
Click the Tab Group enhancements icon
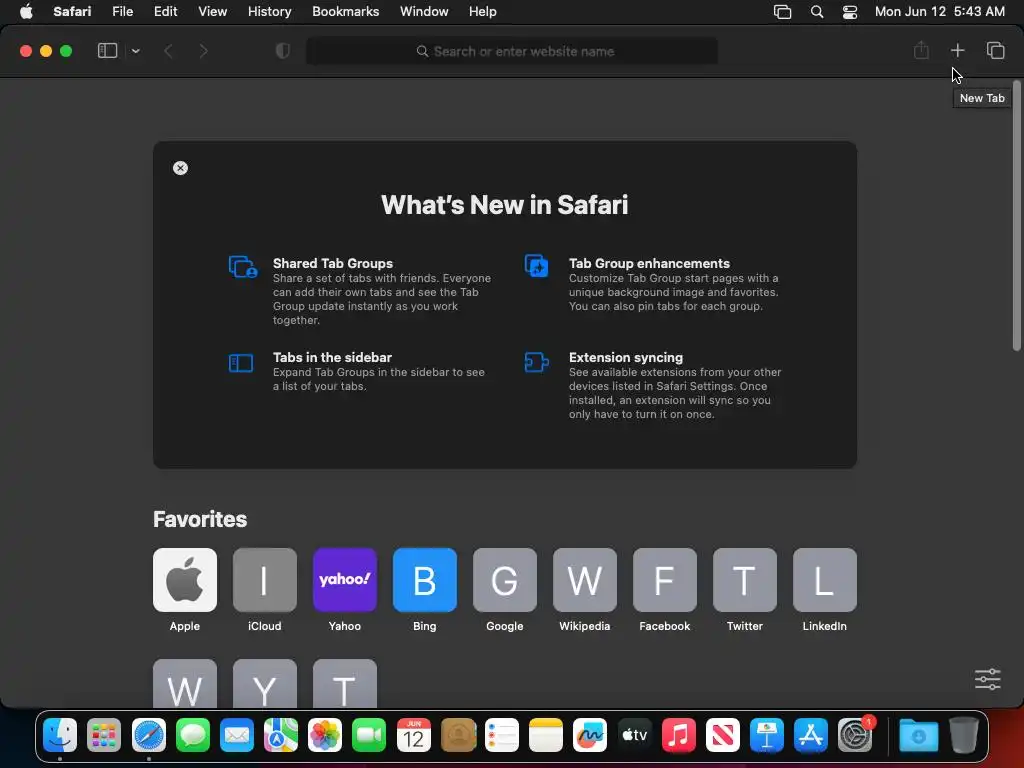pyautogui.click(x=537, y=266)
